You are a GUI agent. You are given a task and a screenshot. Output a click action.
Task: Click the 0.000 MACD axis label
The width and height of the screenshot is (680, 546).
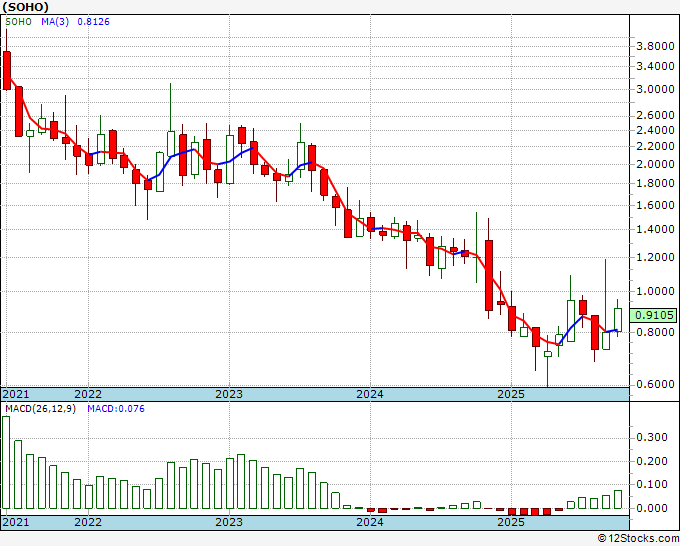(x=651, y=508)
